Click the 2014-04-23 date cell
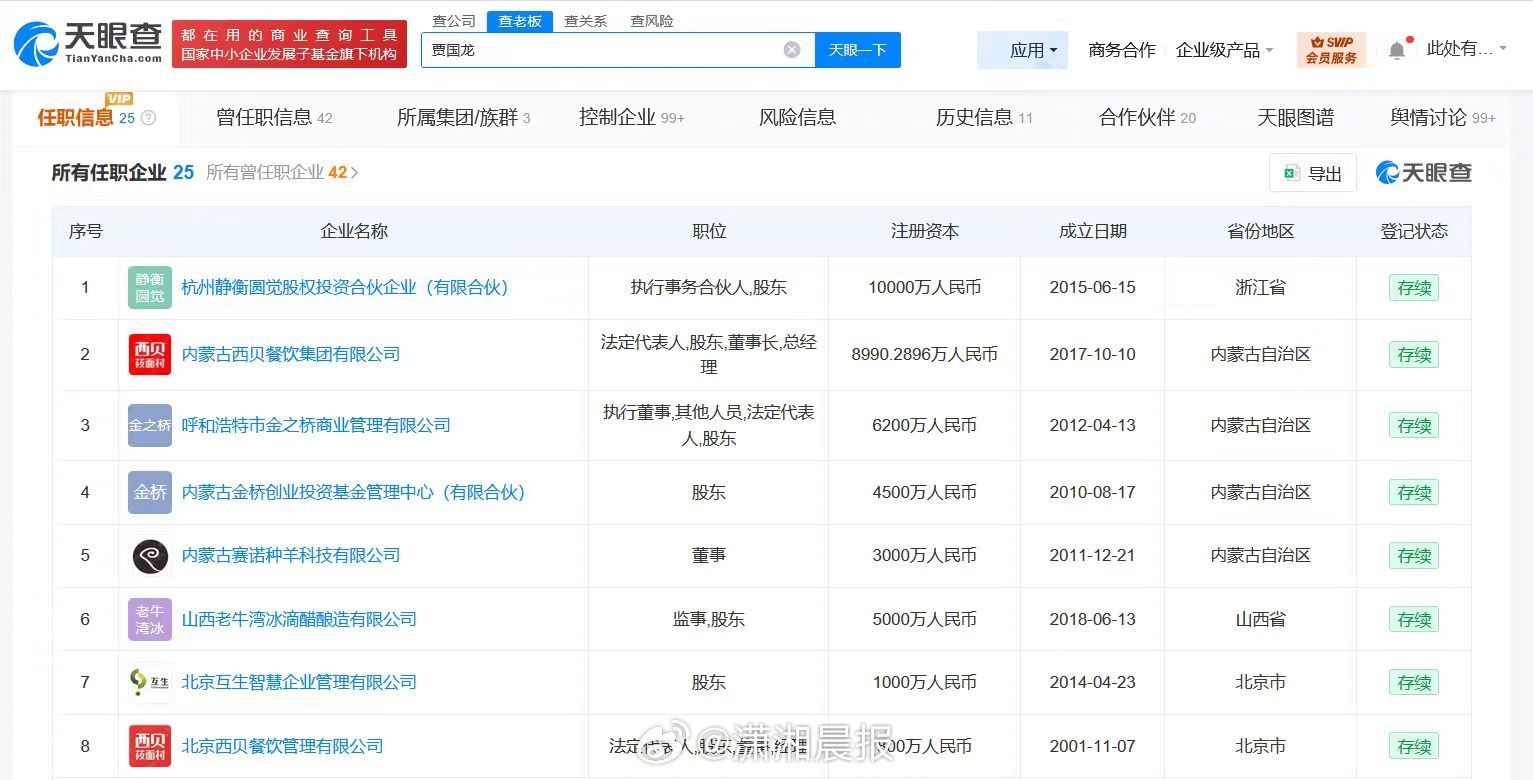The width and height of the screenshot is (1533, 780). pyautogui.click(x=1093, y=682)
